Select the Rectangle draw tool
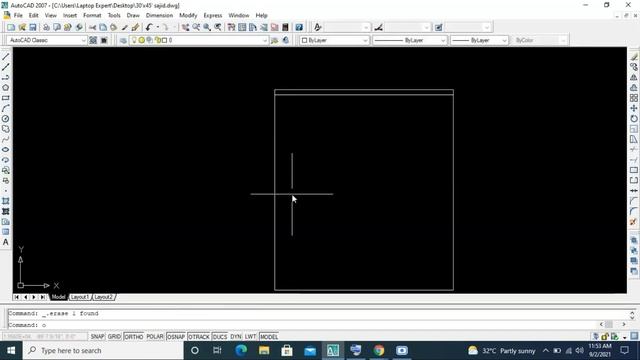 coord(6,98)
